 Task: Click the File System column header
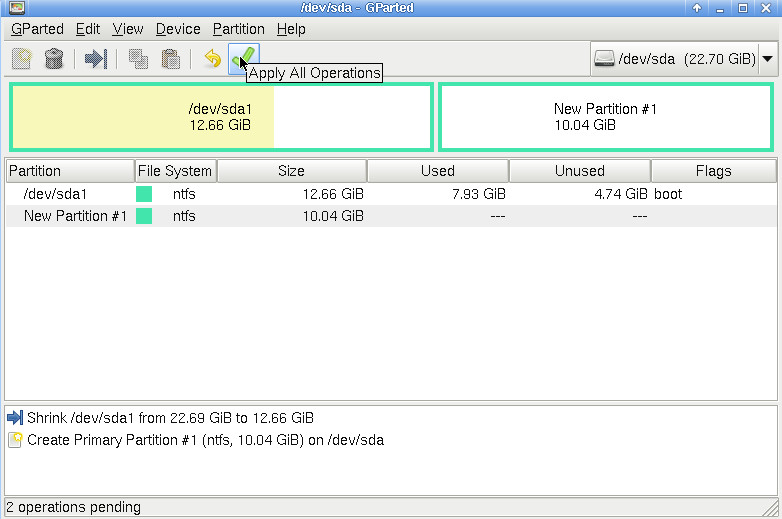(x=176, y=171)
